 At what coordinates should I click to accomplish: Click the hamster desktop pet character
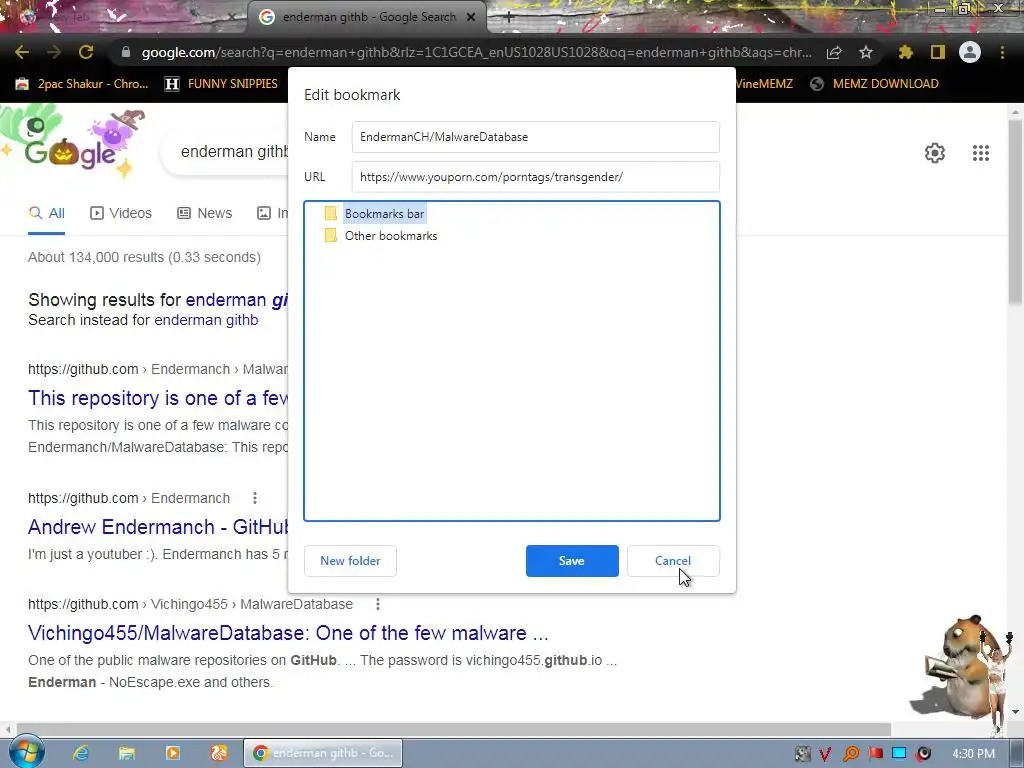coord(961,666)
